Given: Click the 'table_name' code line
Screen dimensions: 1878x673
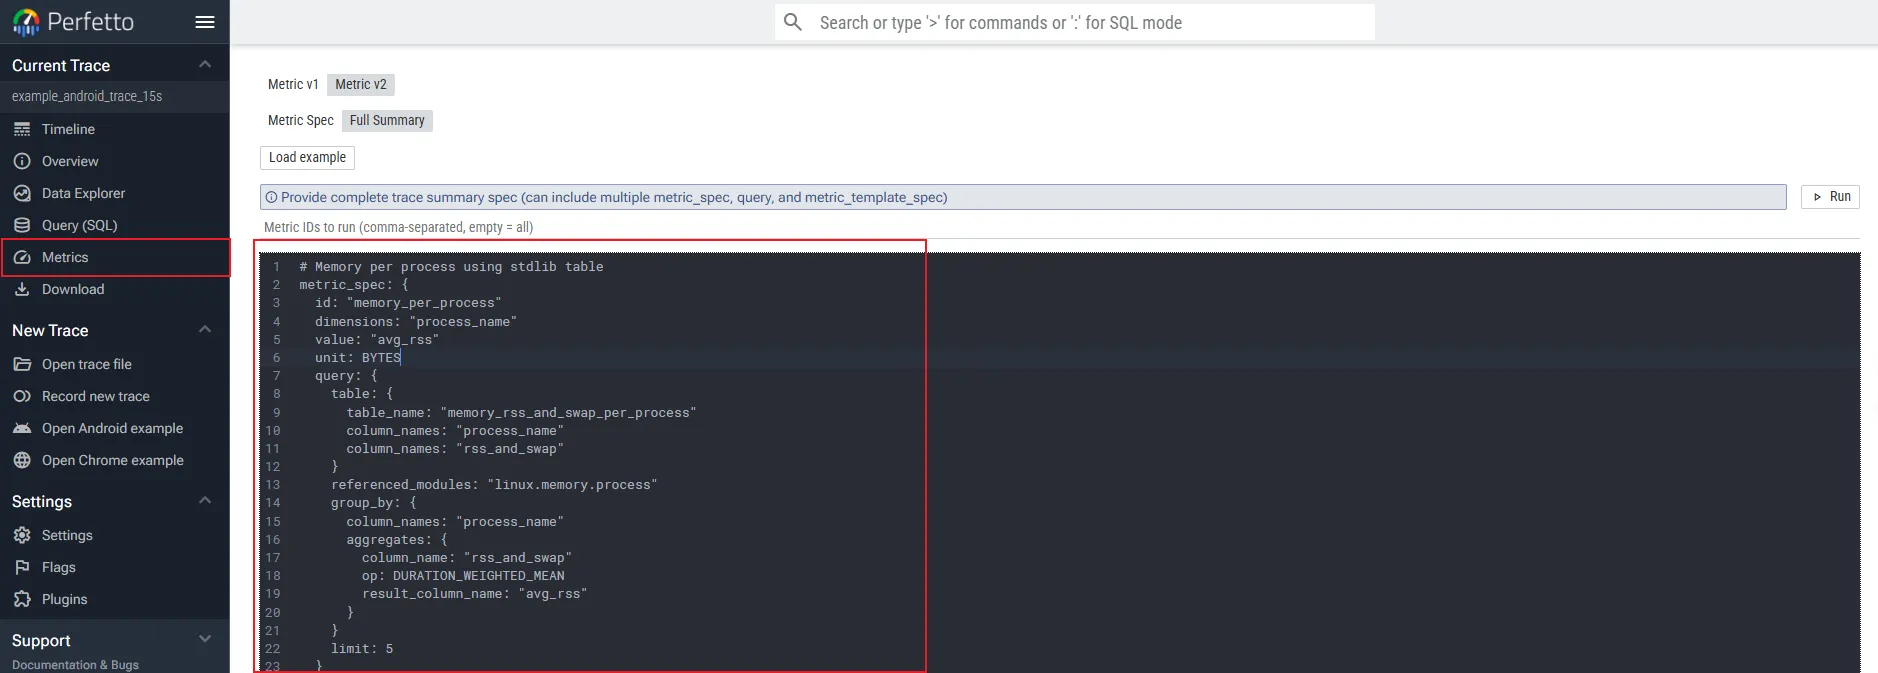Looking at the screenshot, I should (521, 413).
